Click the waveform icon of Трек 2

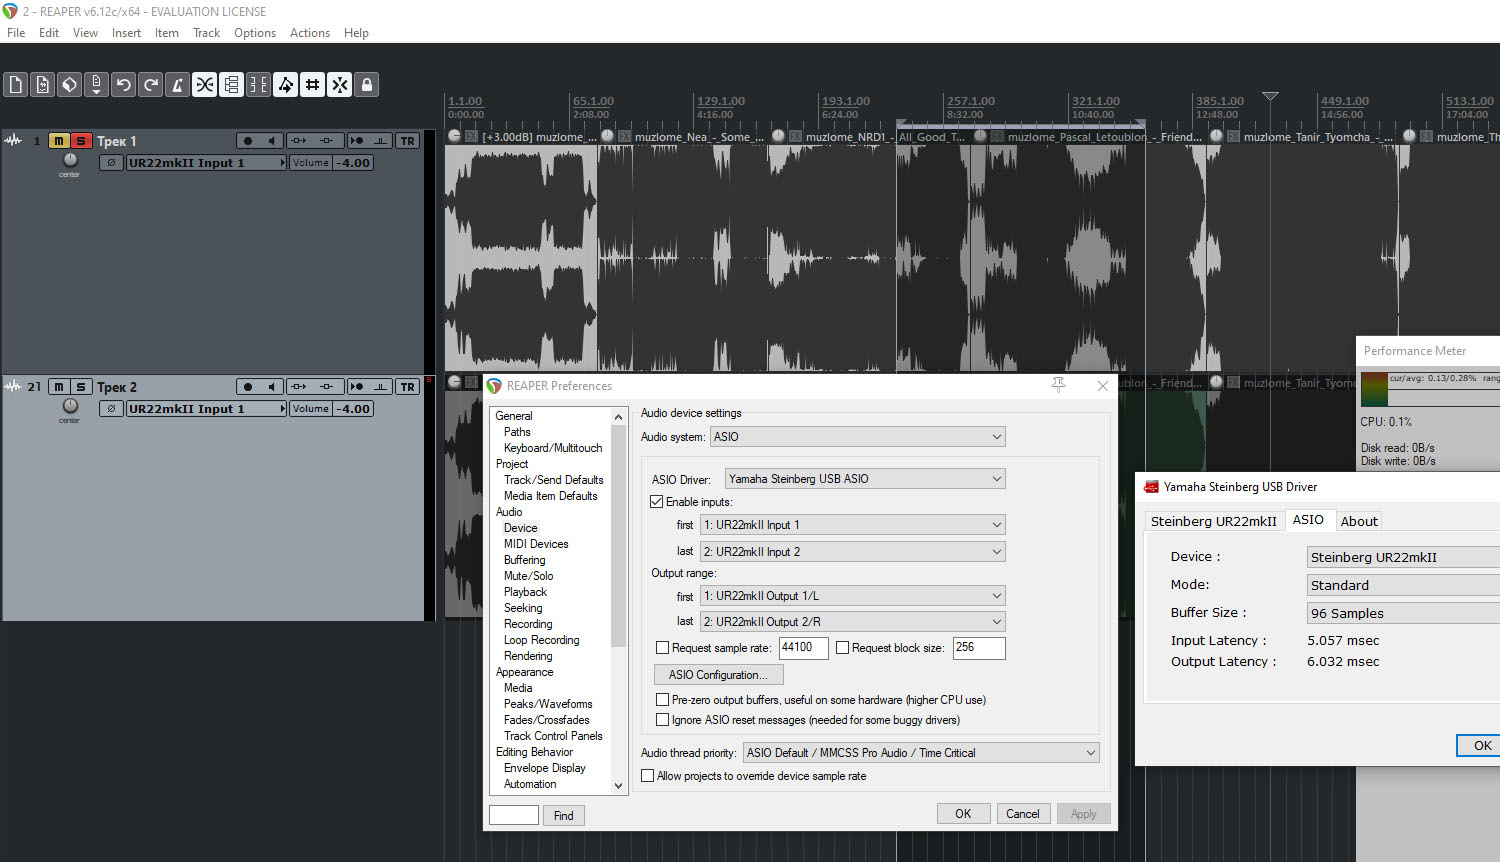tap(13, 387)
